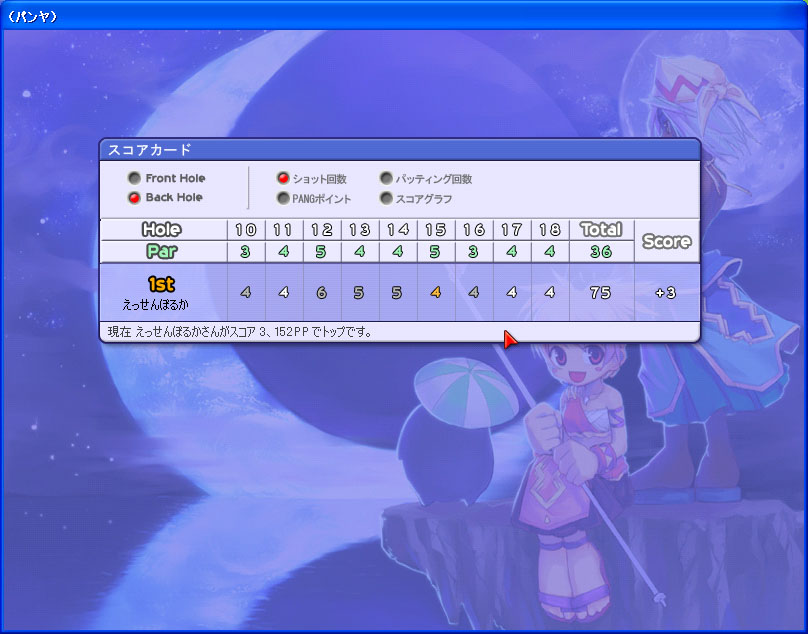
Task: Click hole 12 score of 6
Action: 321,293
